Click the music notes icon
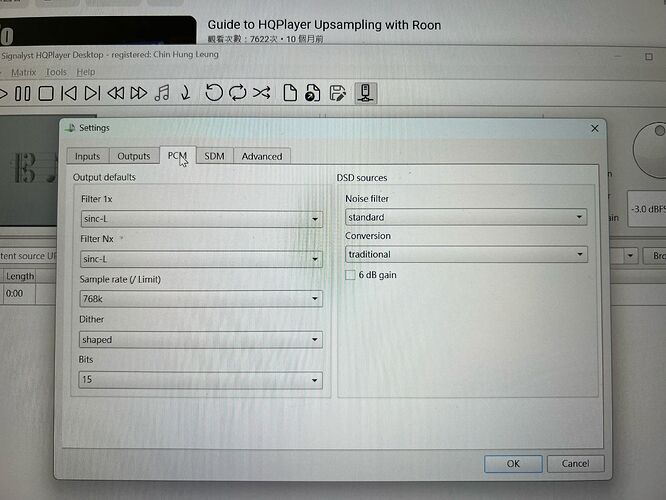 [x=162, y=93]
